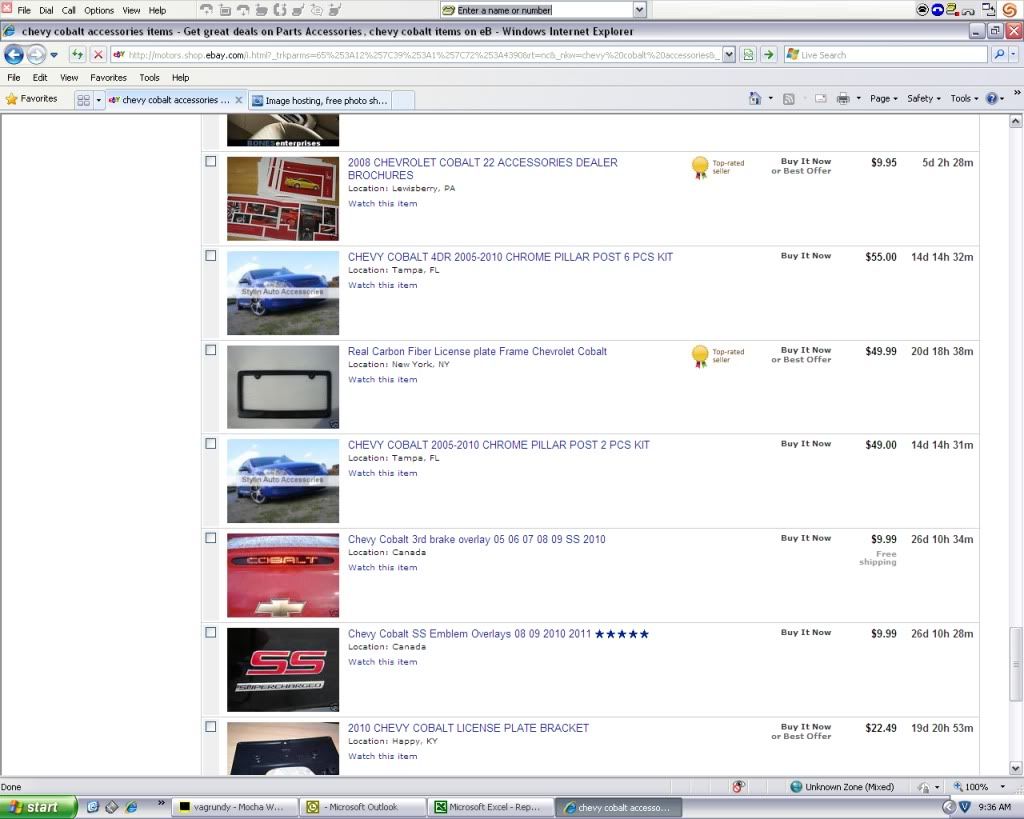Click the page vertical scrollbar thumb

(x=1015, y=664)
